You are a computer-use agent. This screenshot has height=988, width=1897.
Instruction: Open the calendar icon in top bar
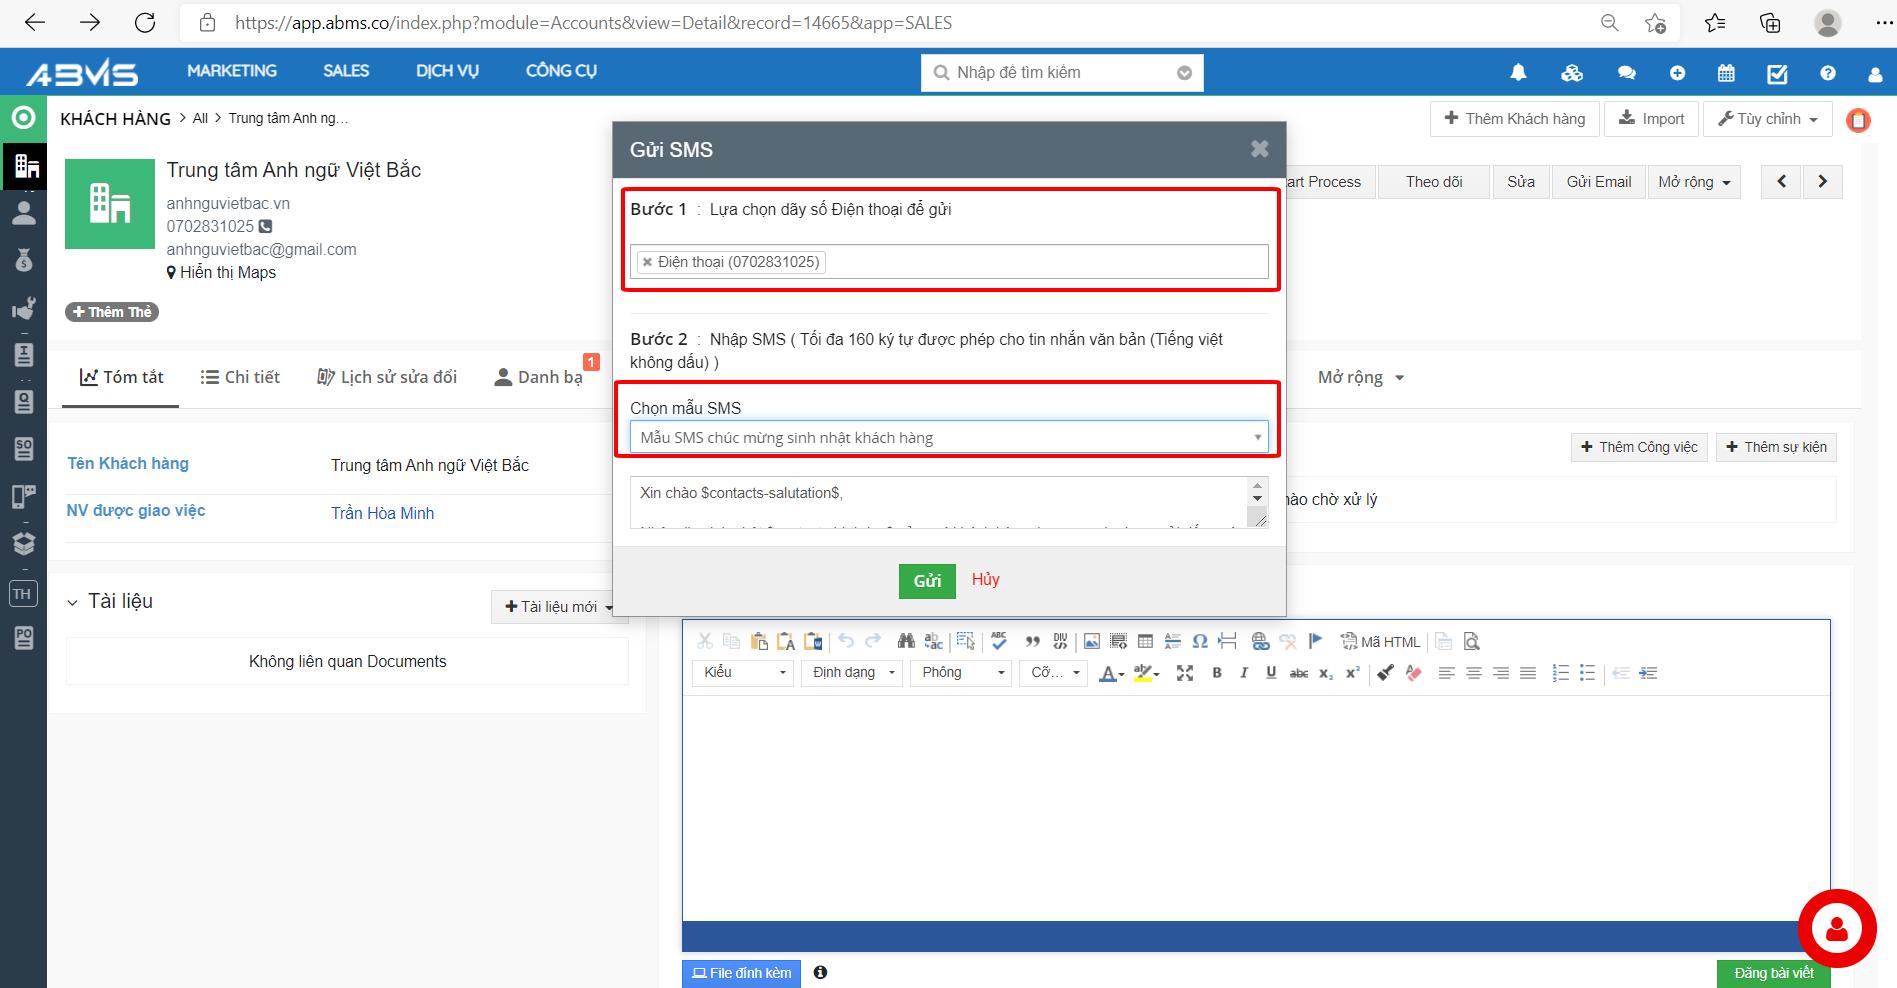pyautogui.click(x=1726, y=73)
